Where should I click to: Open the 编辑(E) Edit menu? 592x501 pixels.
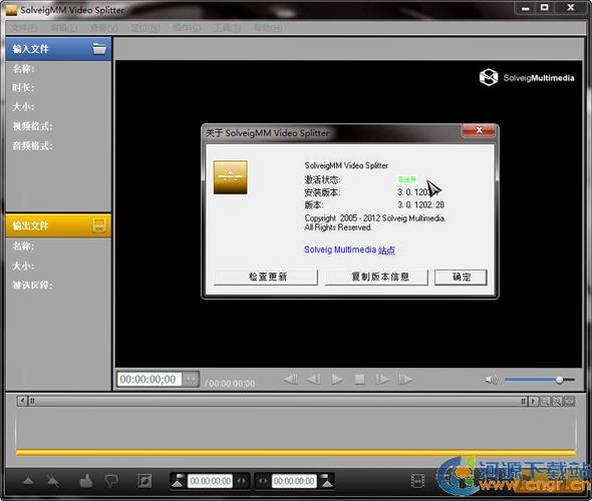point(64,28)
